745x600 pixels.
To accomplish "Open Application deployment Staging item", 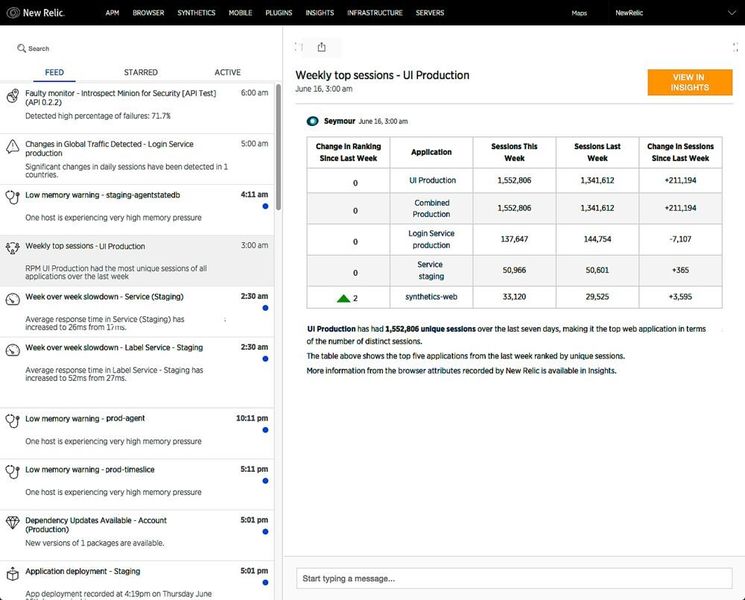I will pyautogui.click(x=137, y=581).
